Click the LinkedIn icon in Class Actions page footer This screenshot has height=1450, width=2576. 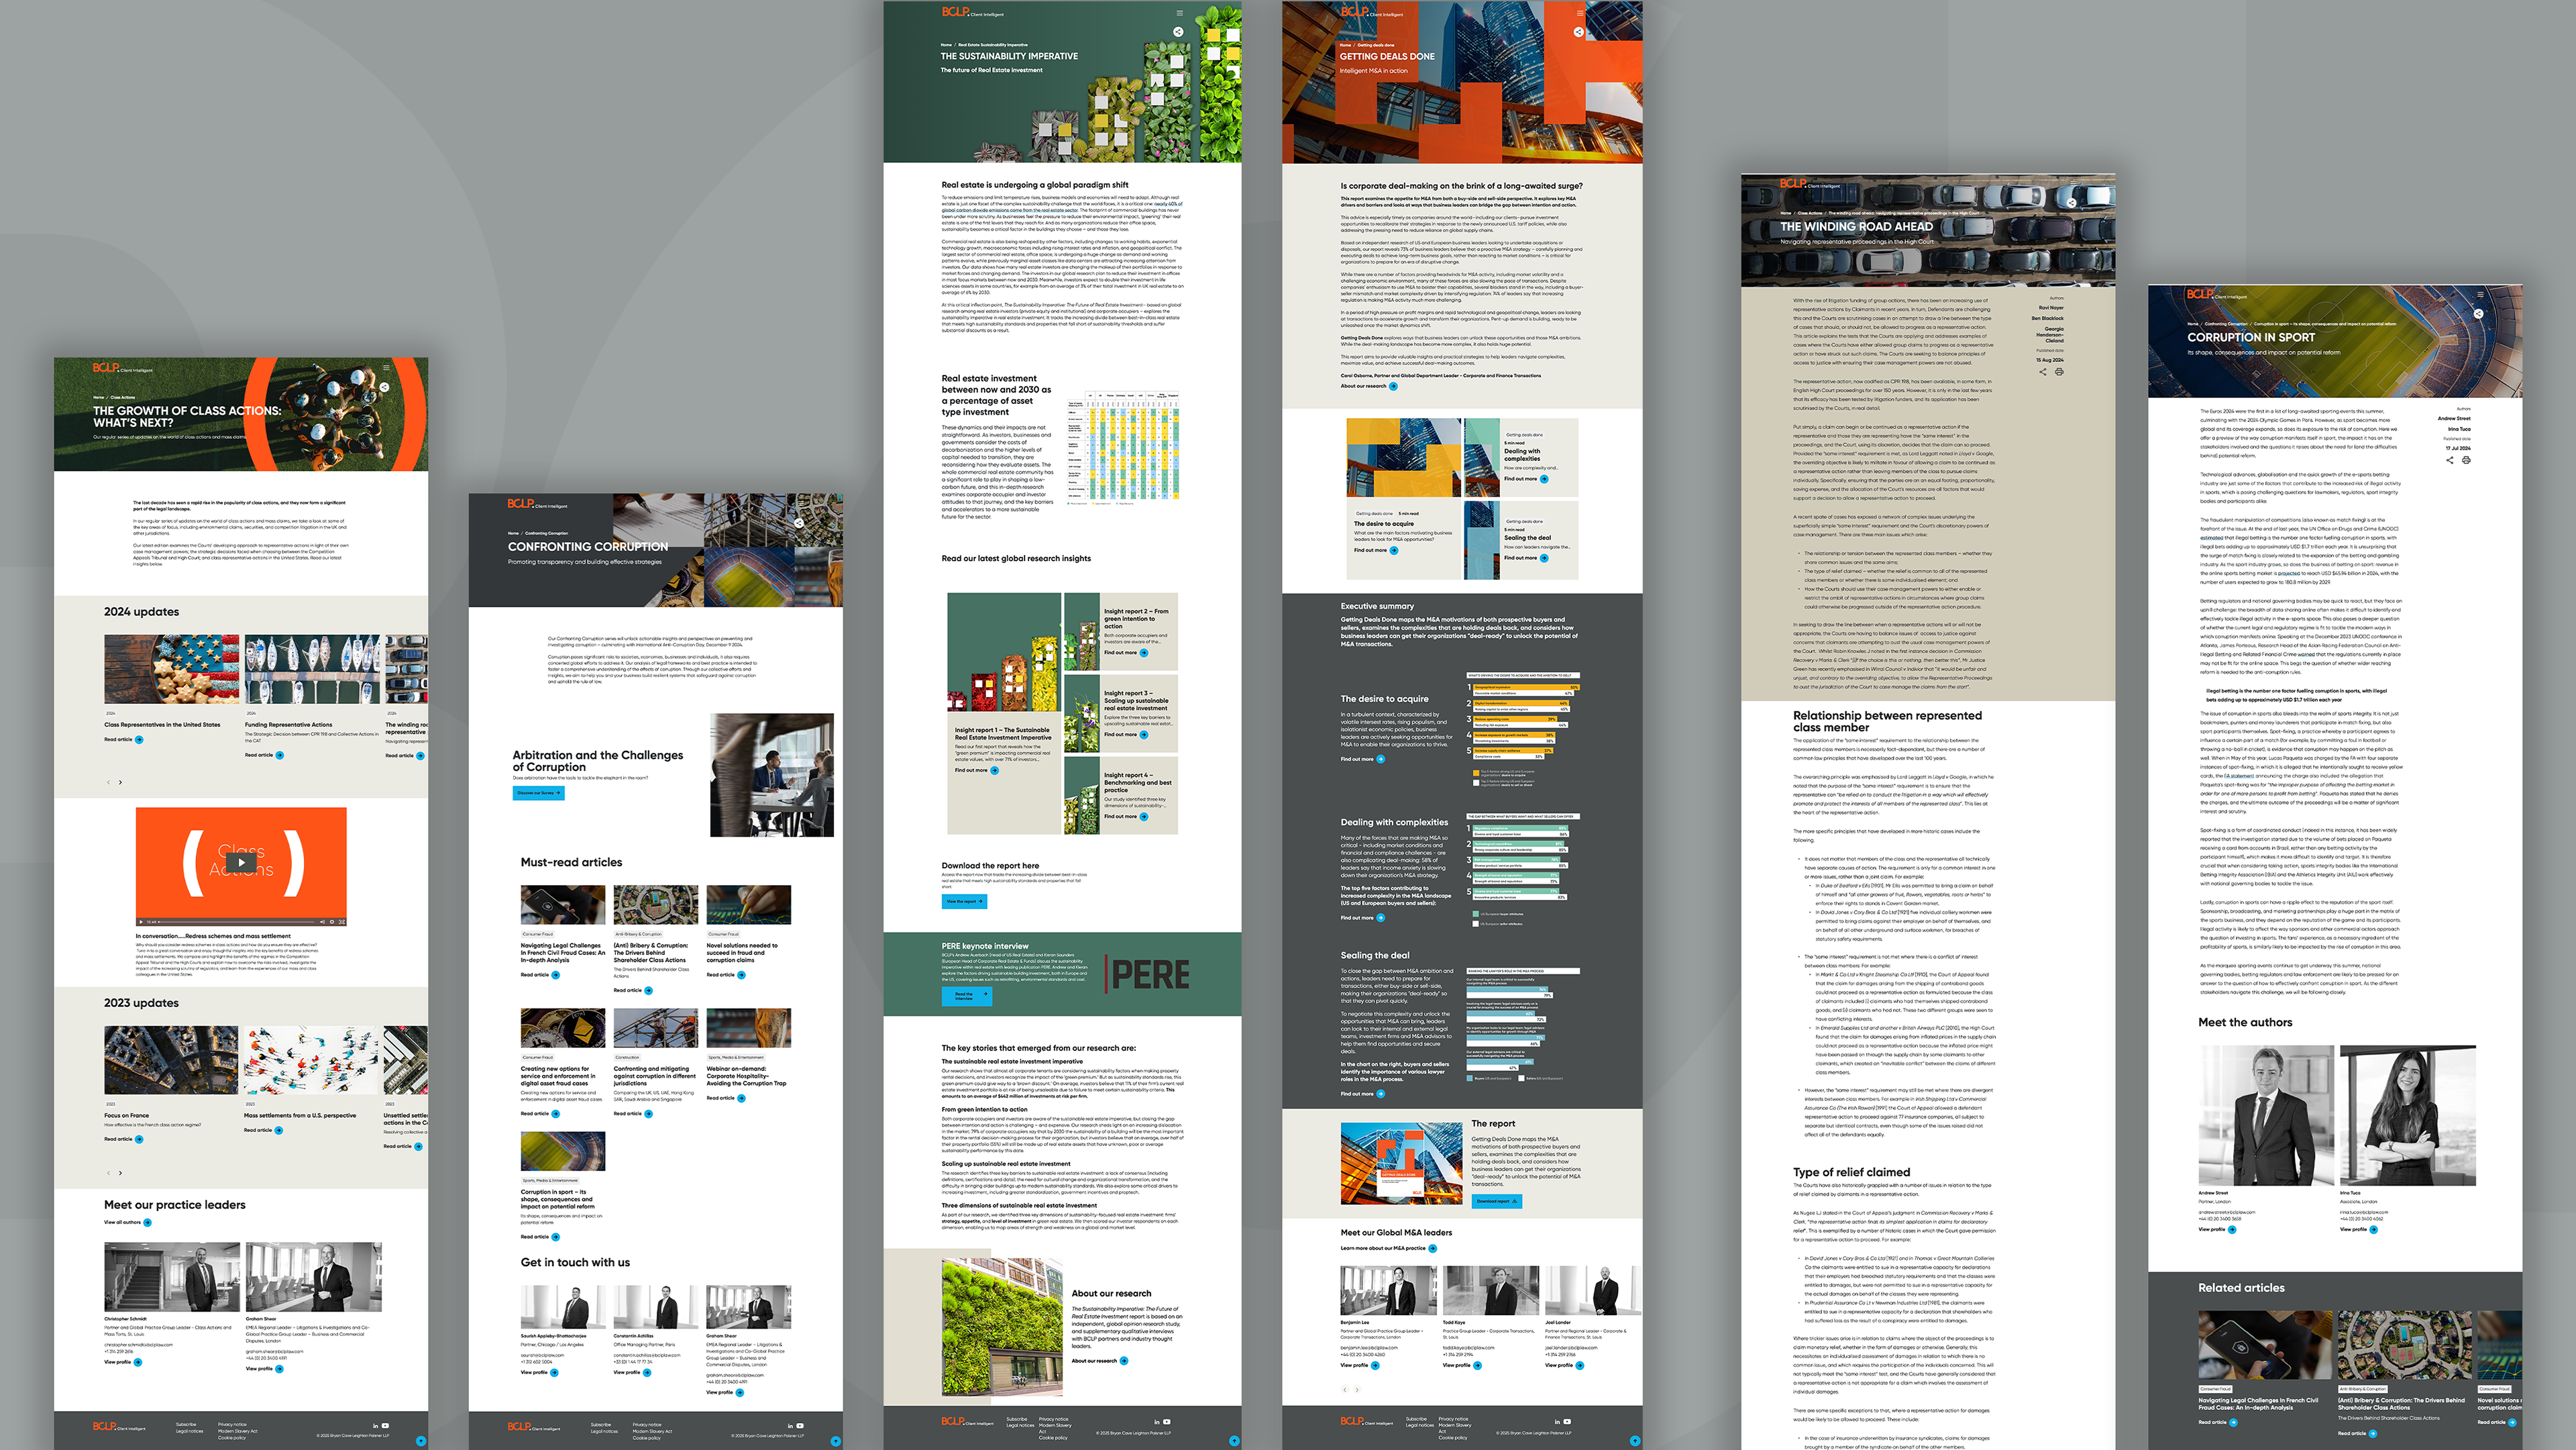[375, 1425]
